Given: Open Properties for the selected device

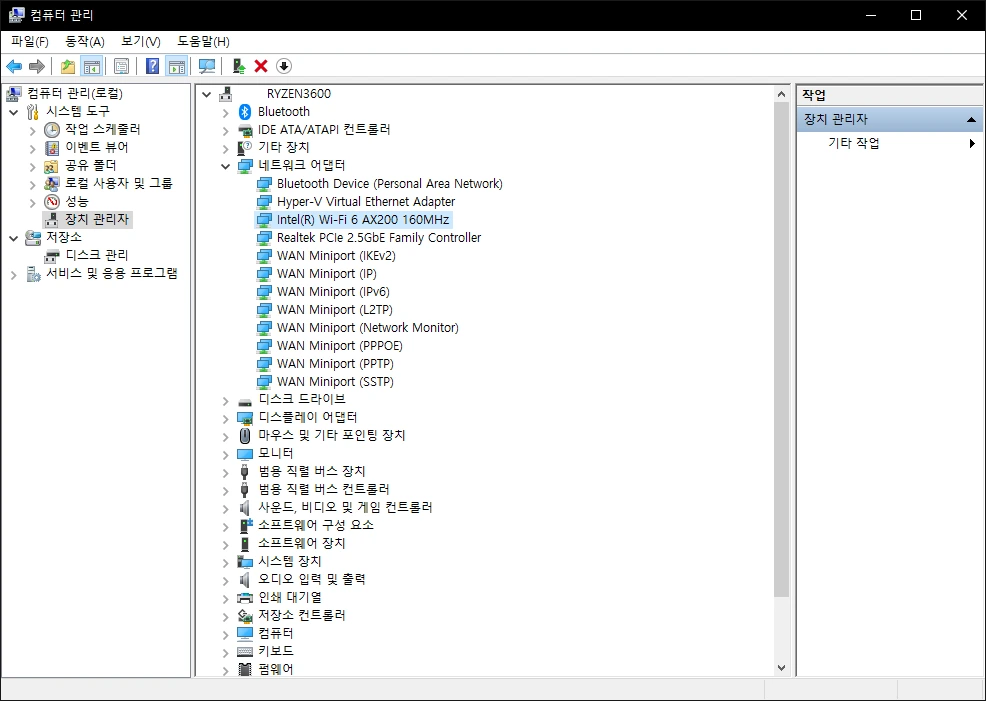Looking at the screenshot, I should [x=120, y=66].
